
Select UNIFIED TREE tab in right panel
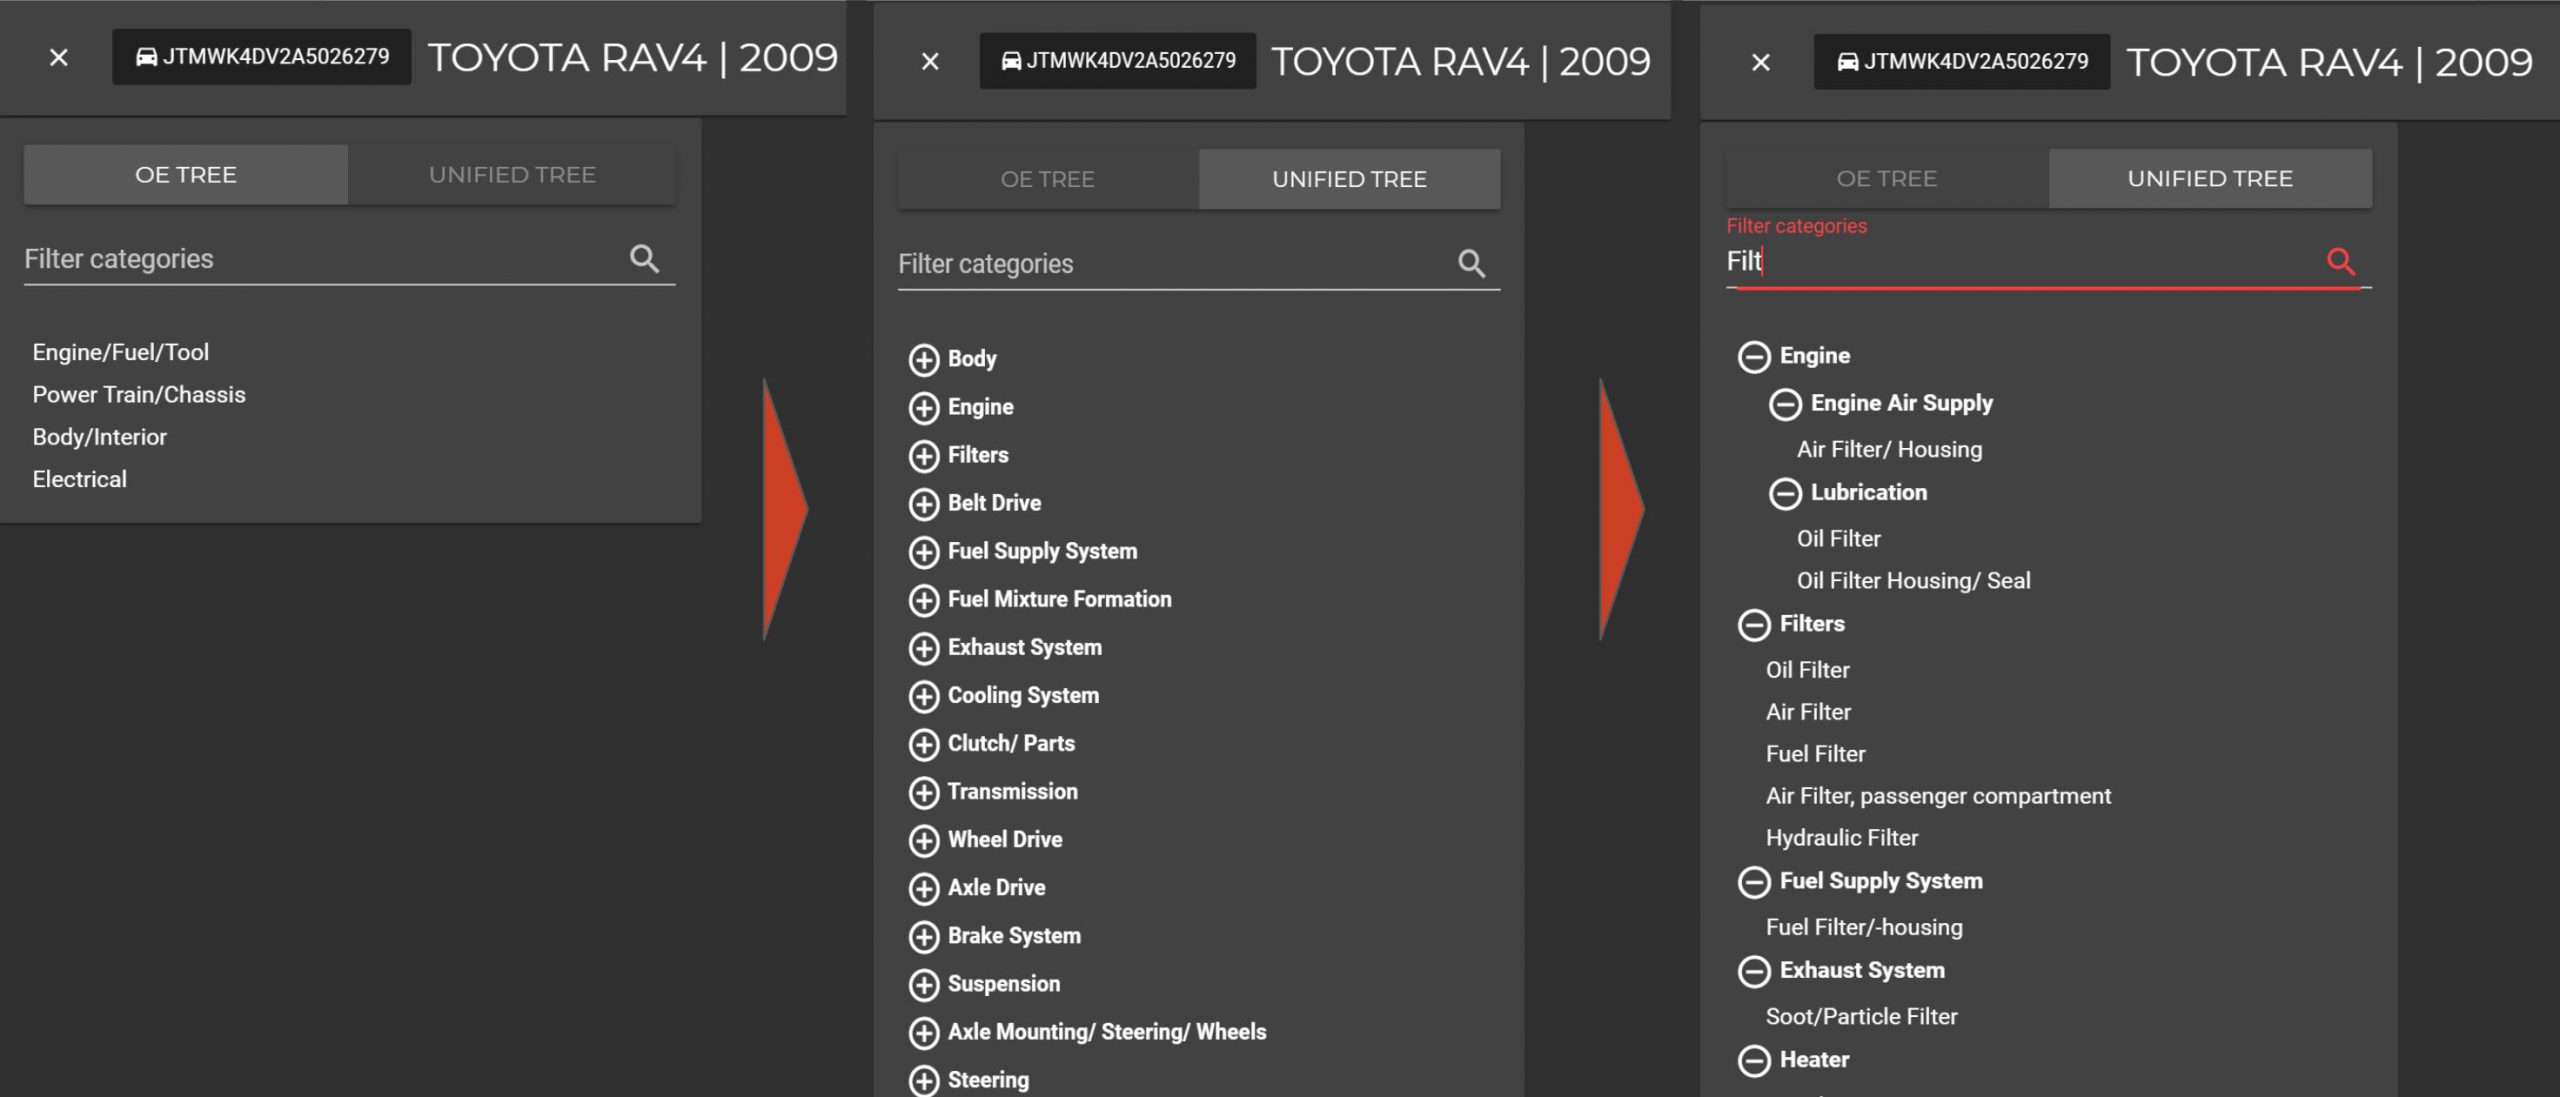point(2210,178)
